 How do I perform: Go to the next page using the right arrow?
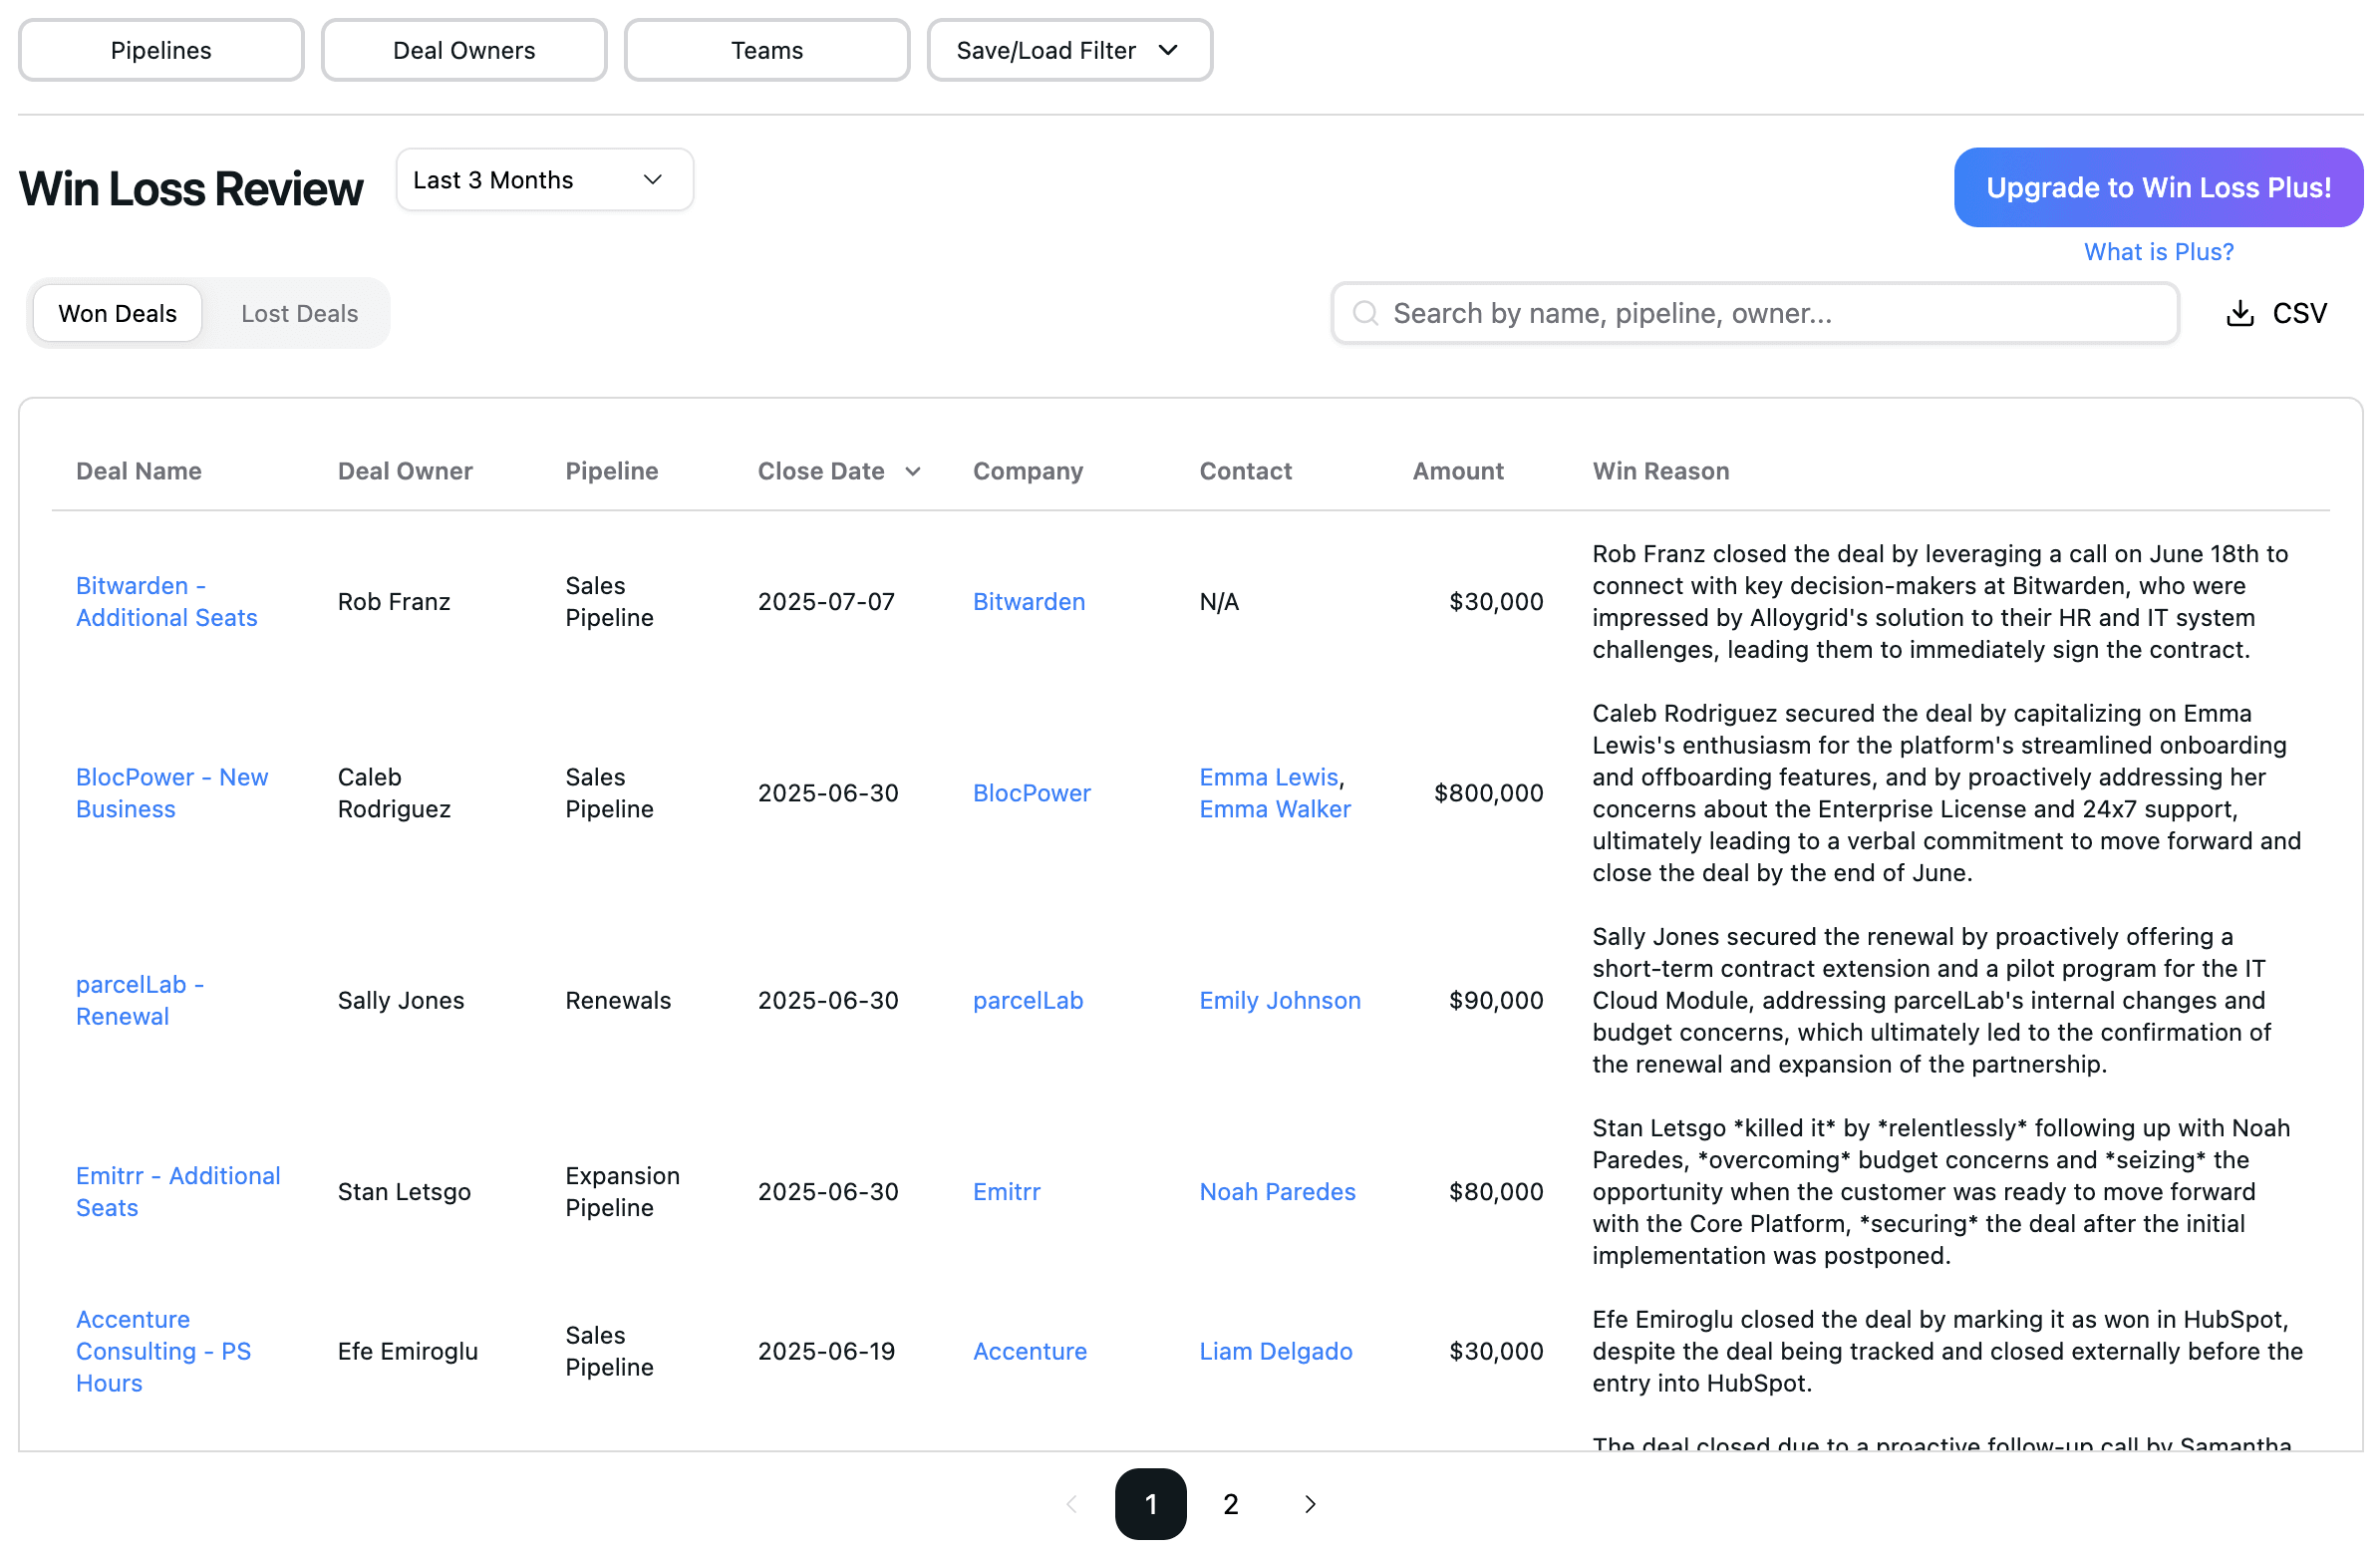(1308, 1504)
